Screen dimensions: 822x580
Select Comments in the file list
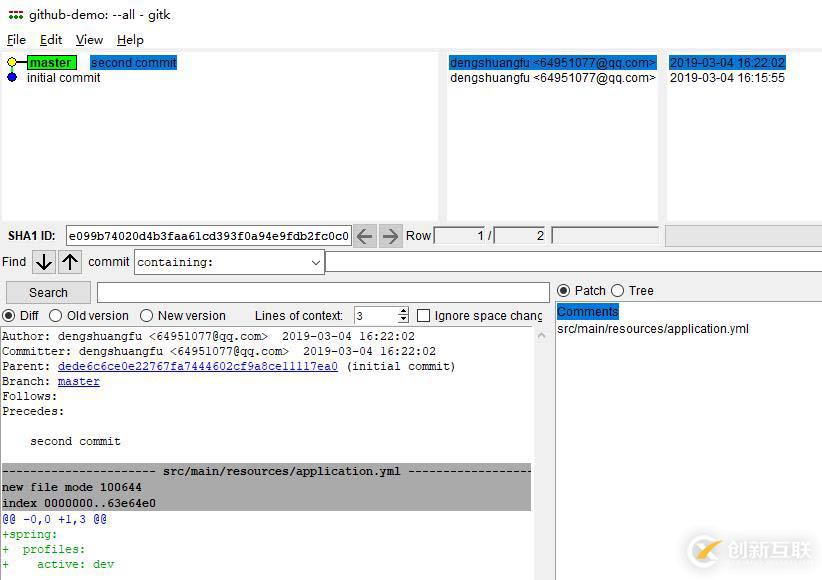pos(588,312)
